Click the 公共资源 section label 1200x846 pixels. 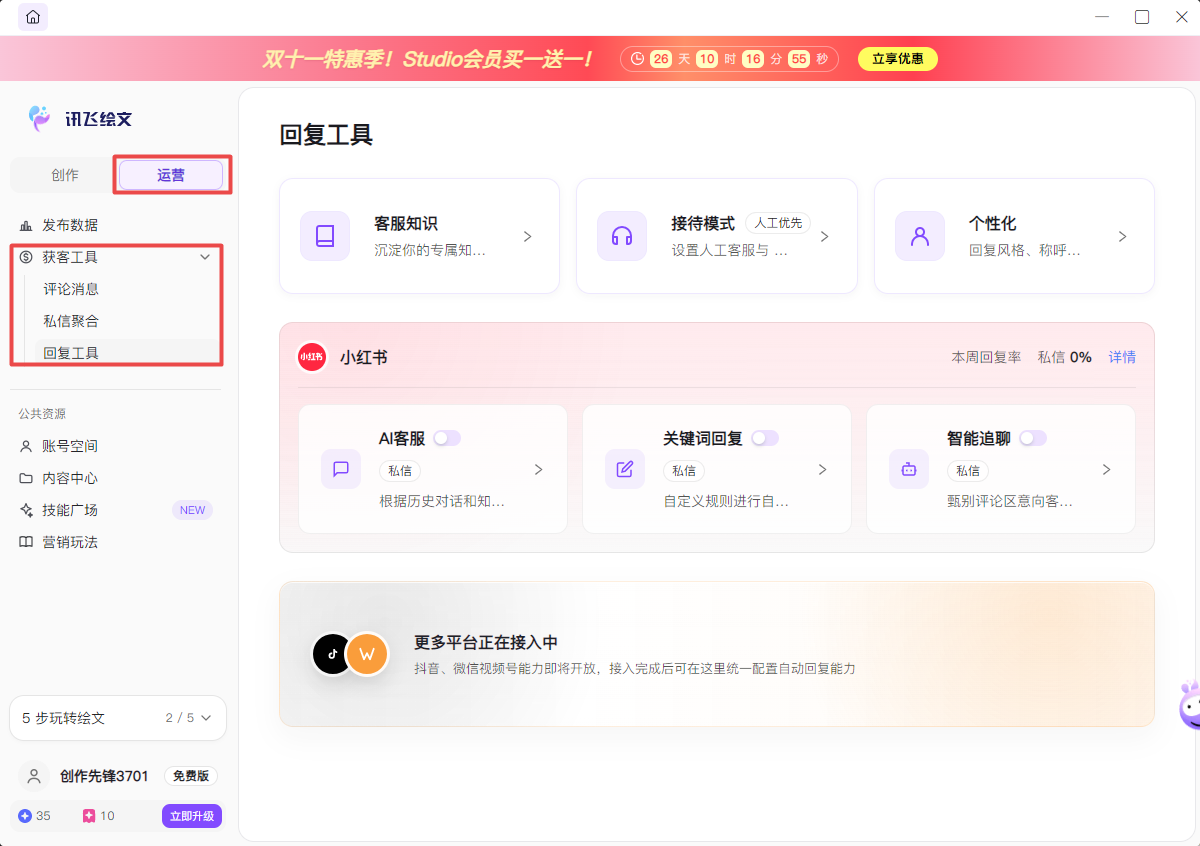pos(42,414)
